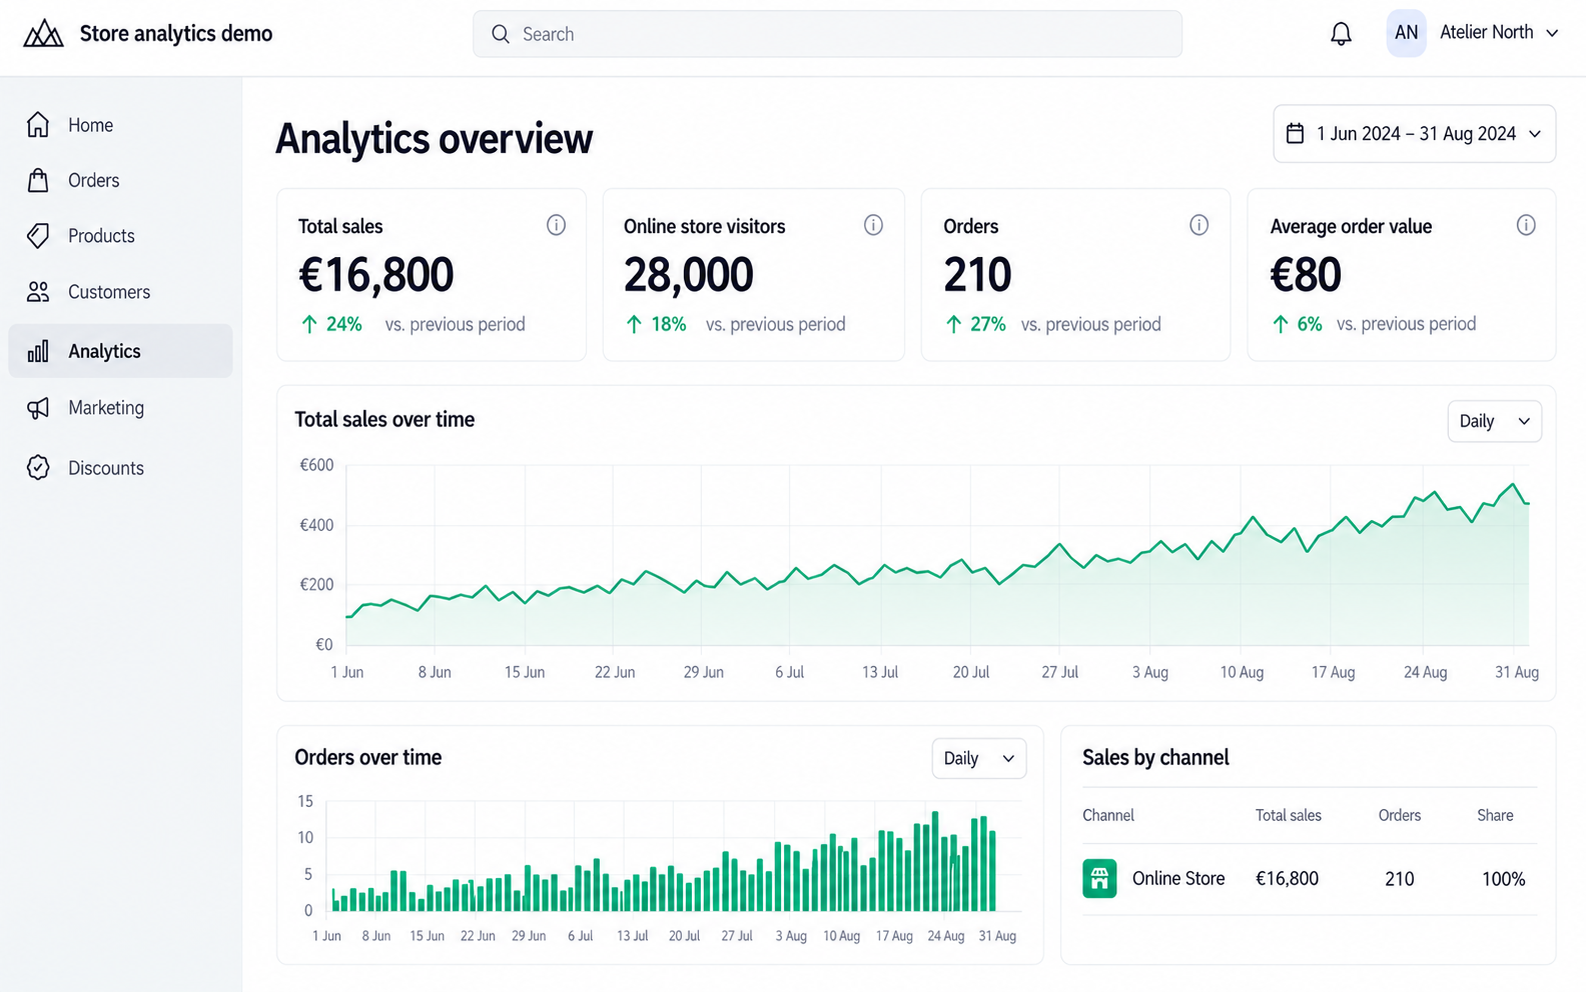Click Sales by channel heading
The height and width of the screenshot is (992, 1586).
(1155, 757)
